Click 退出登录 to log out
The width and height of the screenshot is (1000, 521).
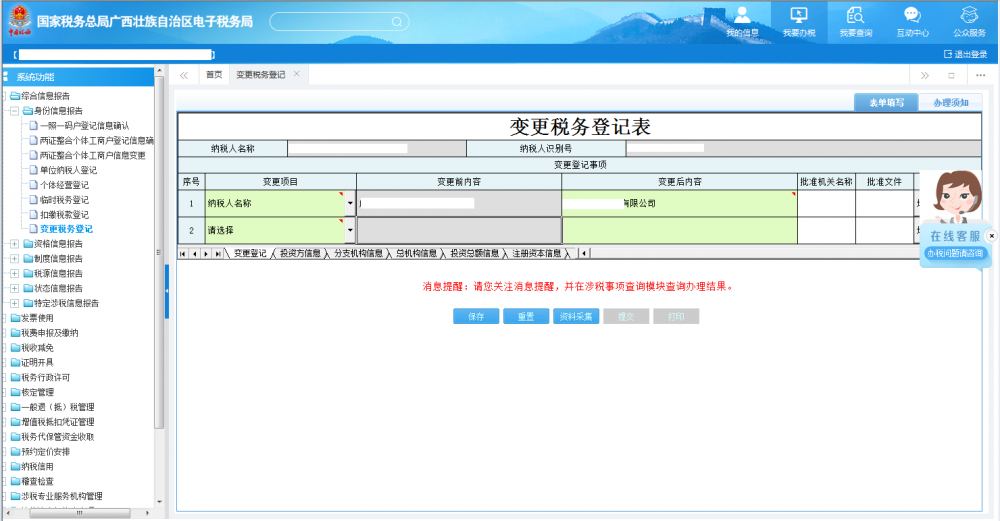(965, 54)
